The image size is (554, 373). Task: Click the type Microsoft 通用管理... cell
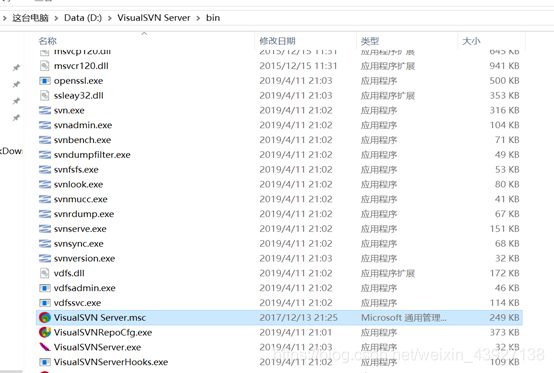(x=404, y=318)
